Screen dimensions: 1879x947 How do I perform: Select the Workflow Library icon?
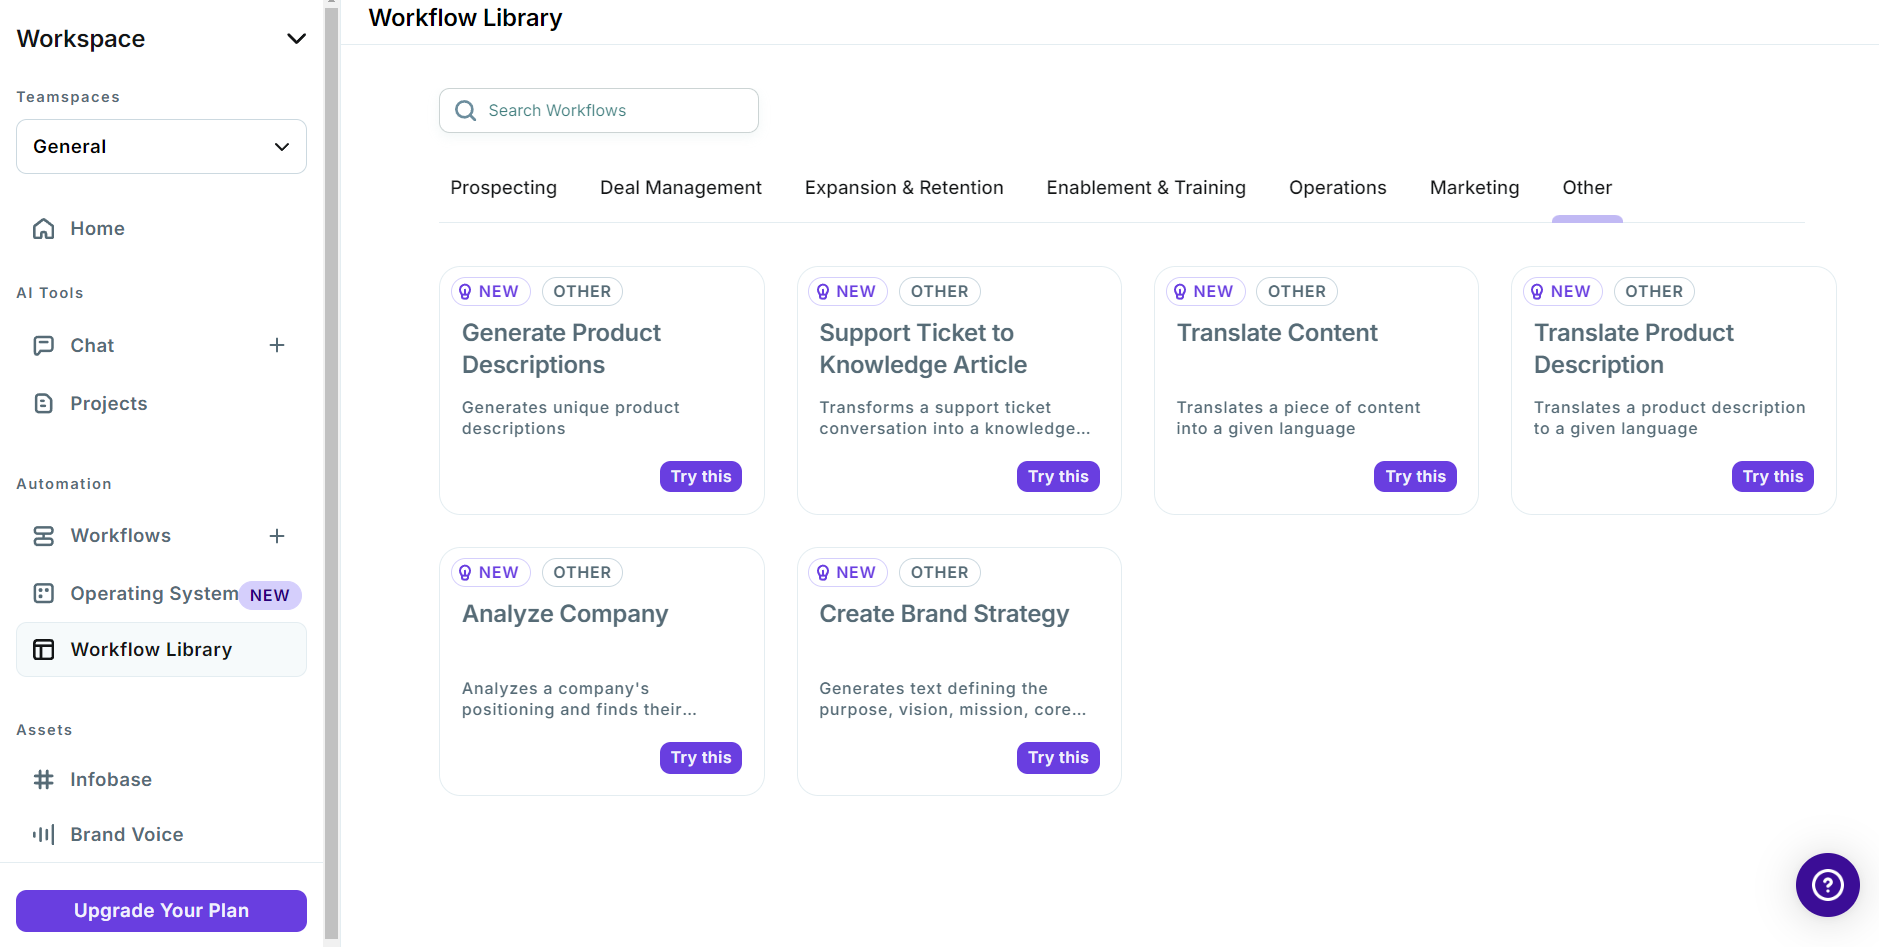pyautogui.click(x=44, y=649)
